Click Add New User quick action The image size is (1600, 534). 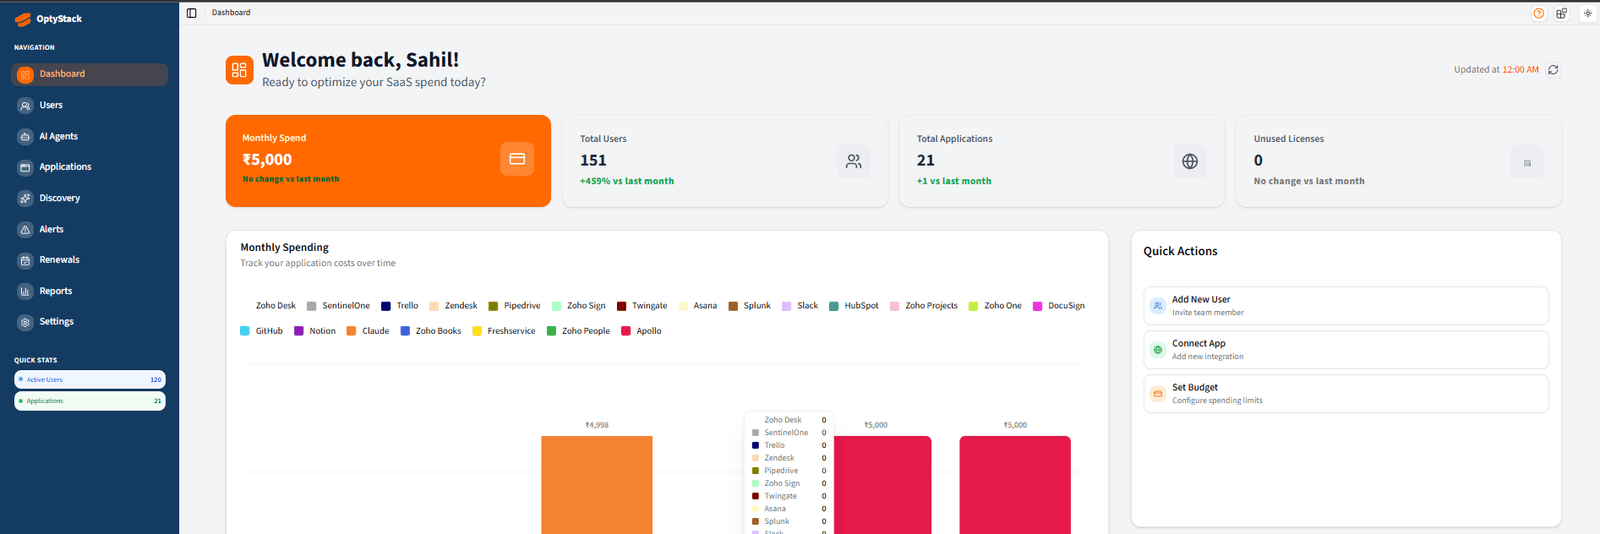[x=1346, y=306]
